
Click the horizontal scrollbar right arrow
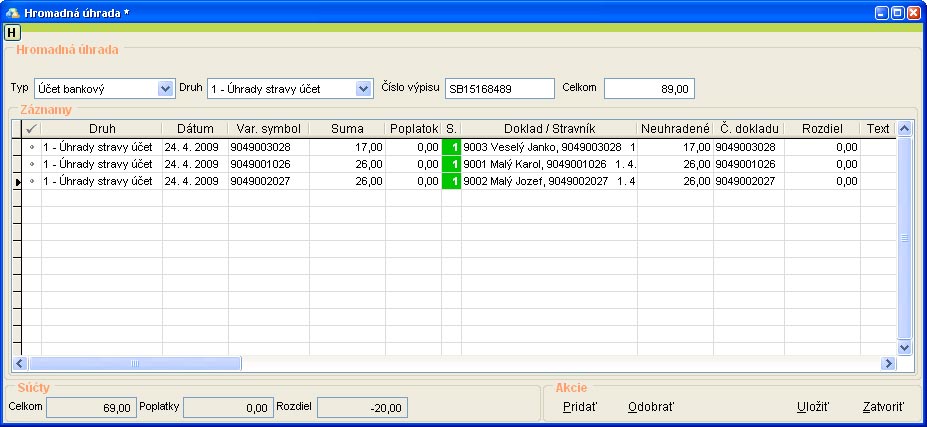(x=886, y=364)
